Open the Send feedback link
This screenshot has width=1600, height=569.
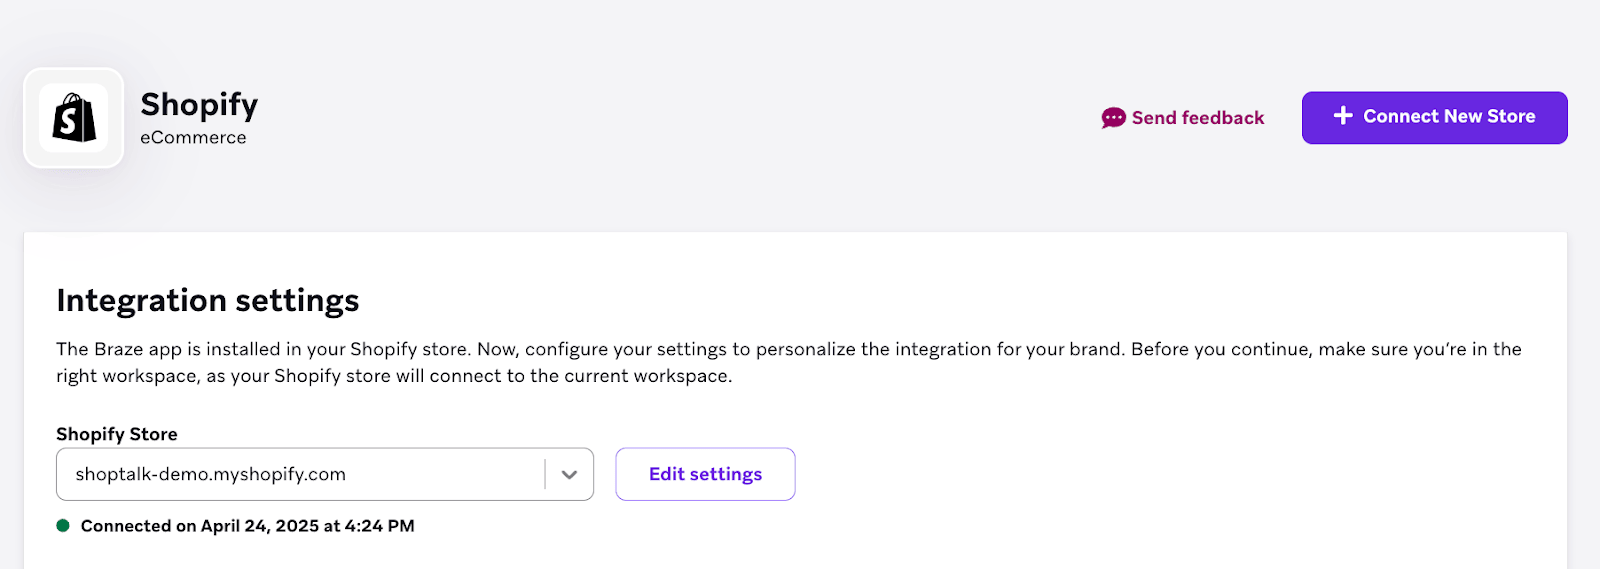[1197, 118]
